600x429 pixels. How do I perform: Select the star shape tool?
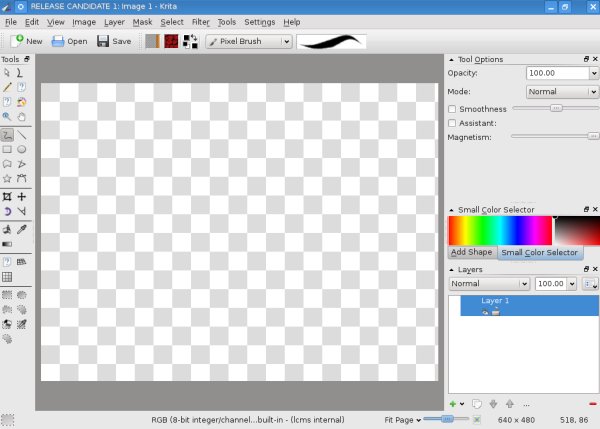click(7, 178)
